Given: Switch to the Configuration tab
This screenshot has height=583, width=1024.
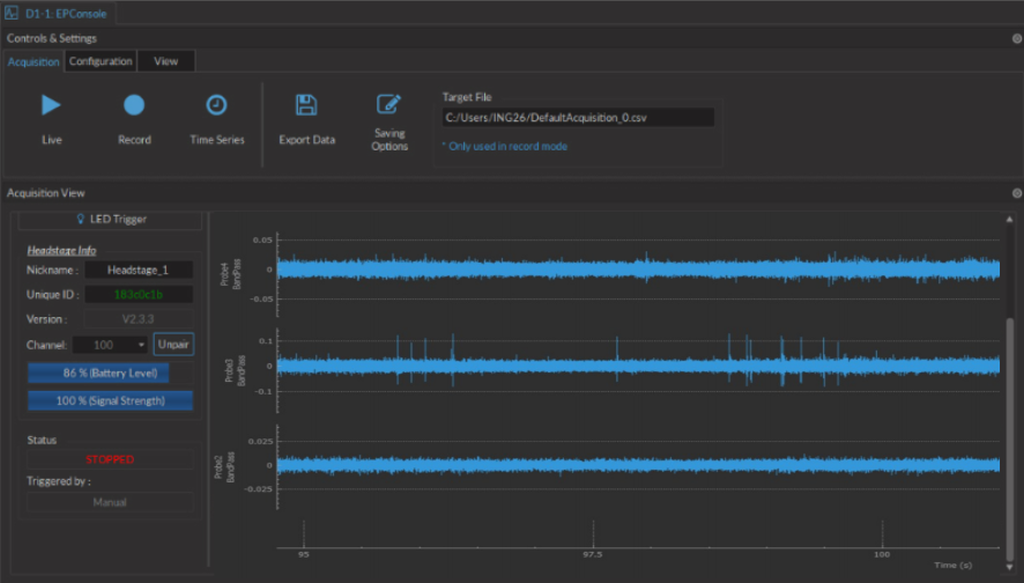Looking at the screenshot, I should (100, 61).
